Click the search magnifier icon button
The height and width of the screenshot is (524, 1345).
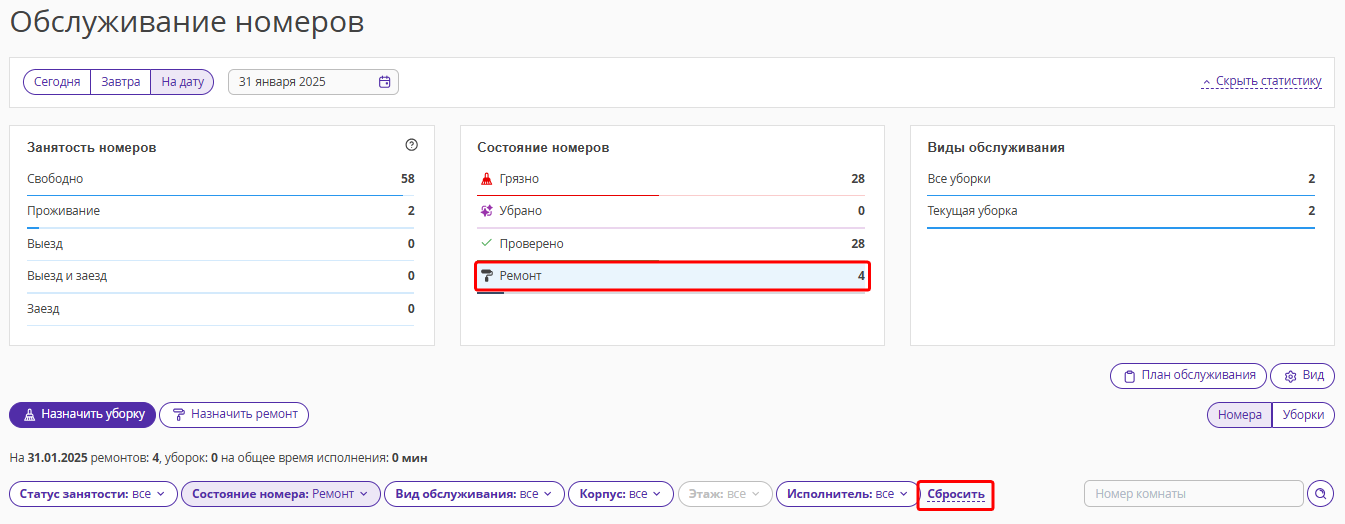tap(1321, 494)
